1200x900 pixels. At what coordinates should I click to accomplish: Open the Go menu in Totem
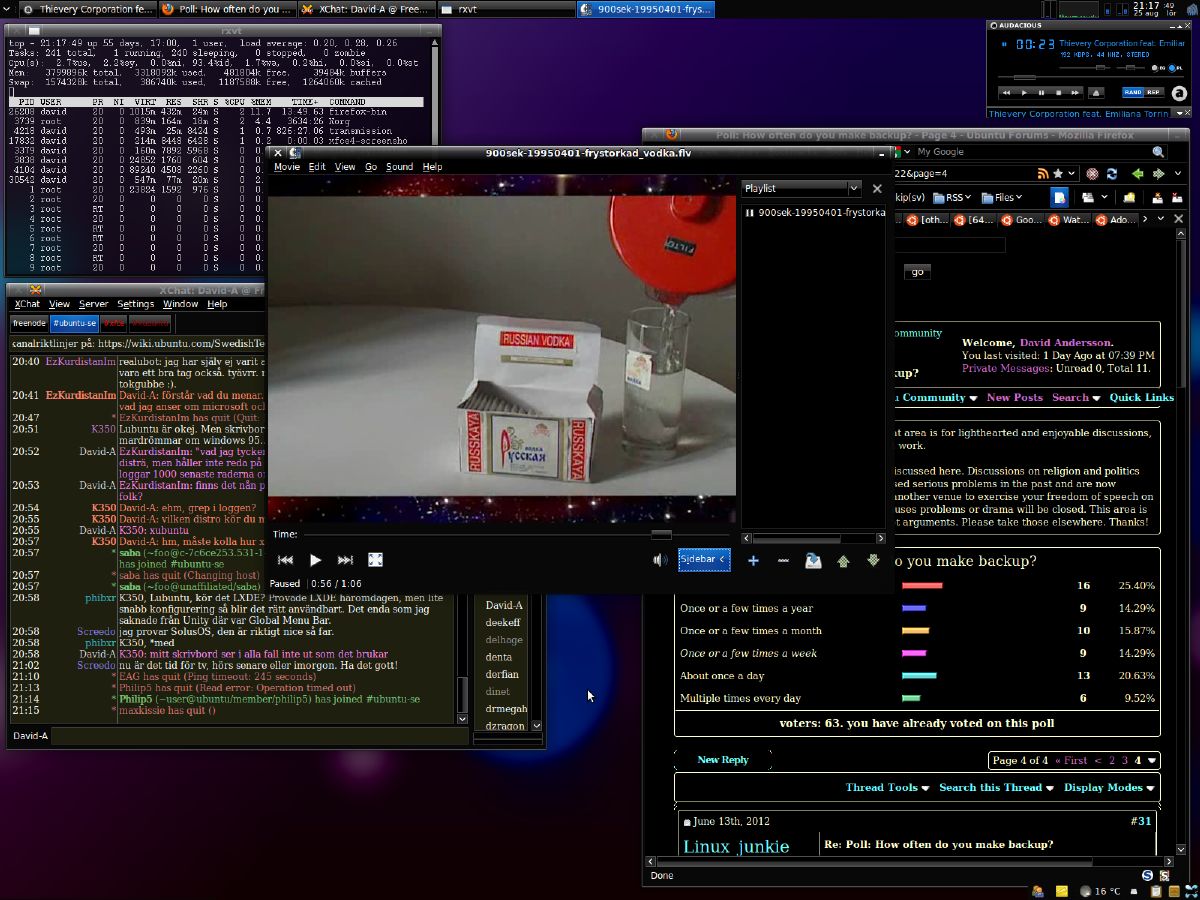(371, 167)
